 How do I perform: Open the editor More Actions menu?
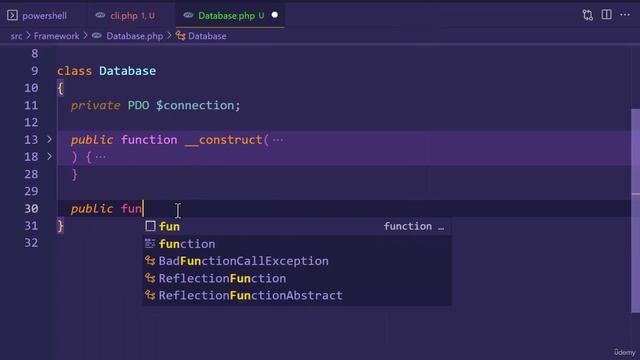tap(625, 15)
